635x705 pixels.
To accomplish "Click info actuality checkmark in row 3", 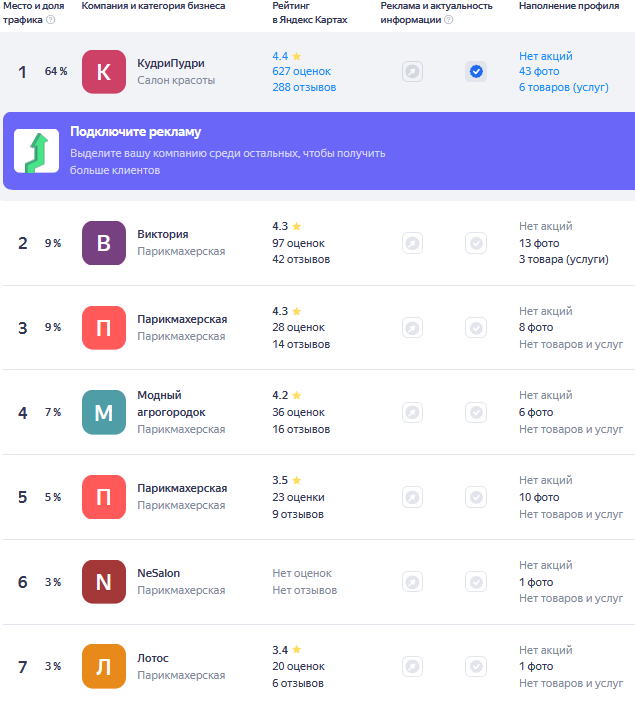I will coord(476,328).
